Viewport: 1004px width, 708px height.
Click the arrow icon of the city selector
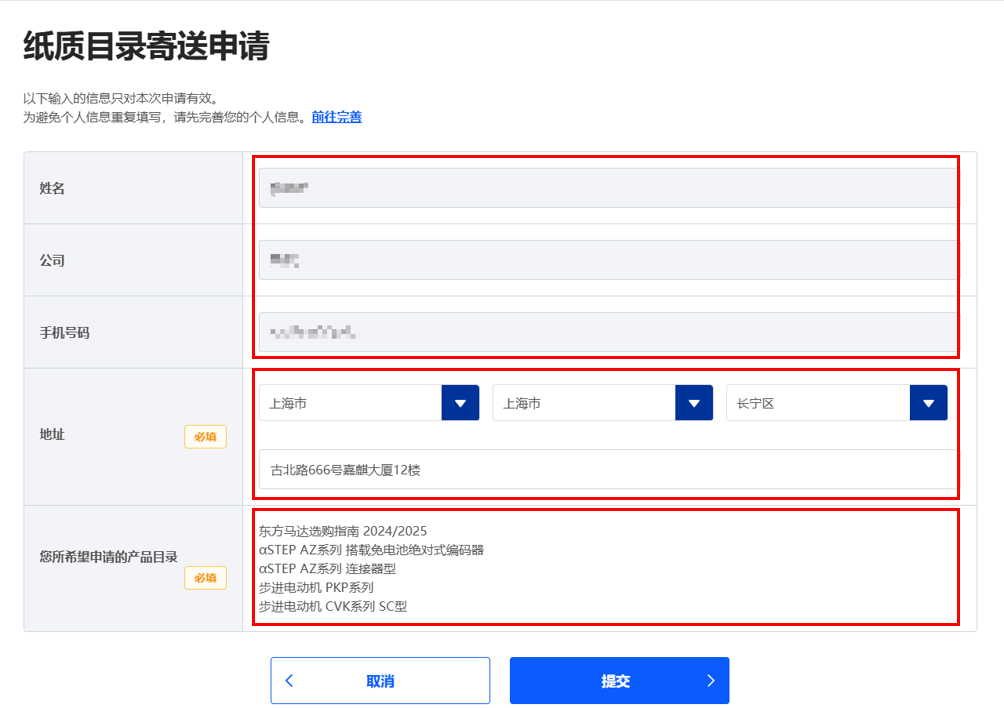click(694, 402)
